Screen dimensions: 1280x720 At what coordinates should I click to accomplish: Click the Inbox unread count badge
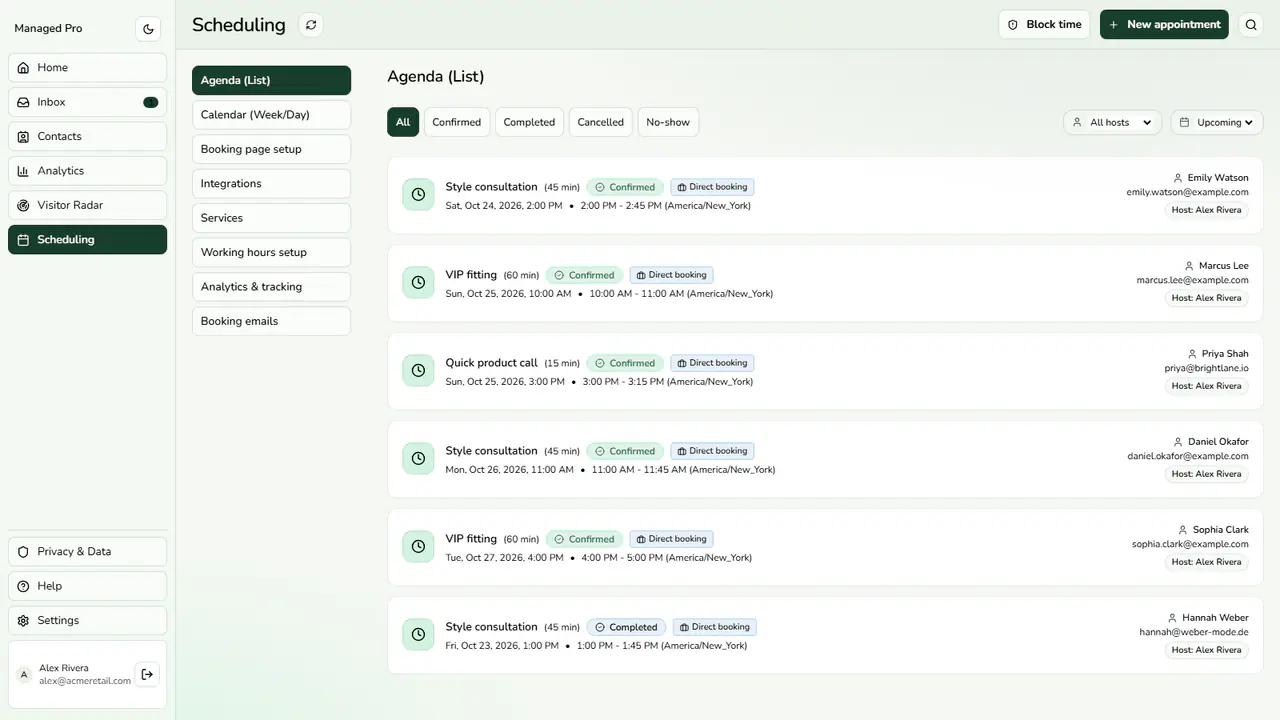(150, 102)
